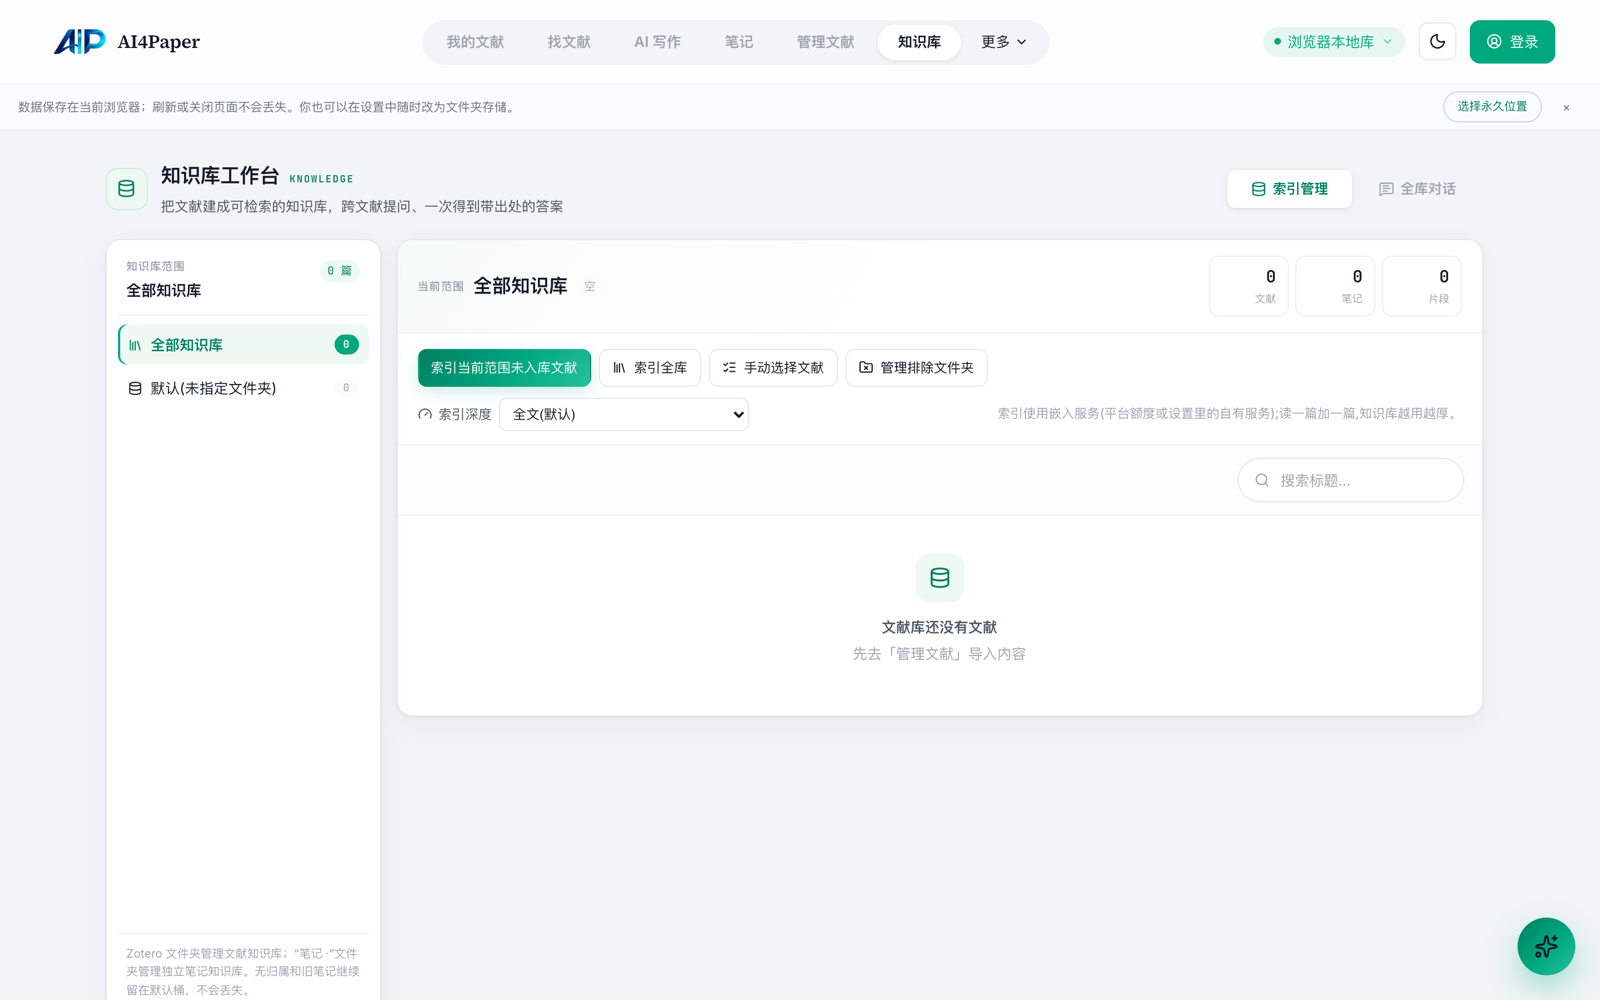Open 我的文献 tab

click(475, 42)
